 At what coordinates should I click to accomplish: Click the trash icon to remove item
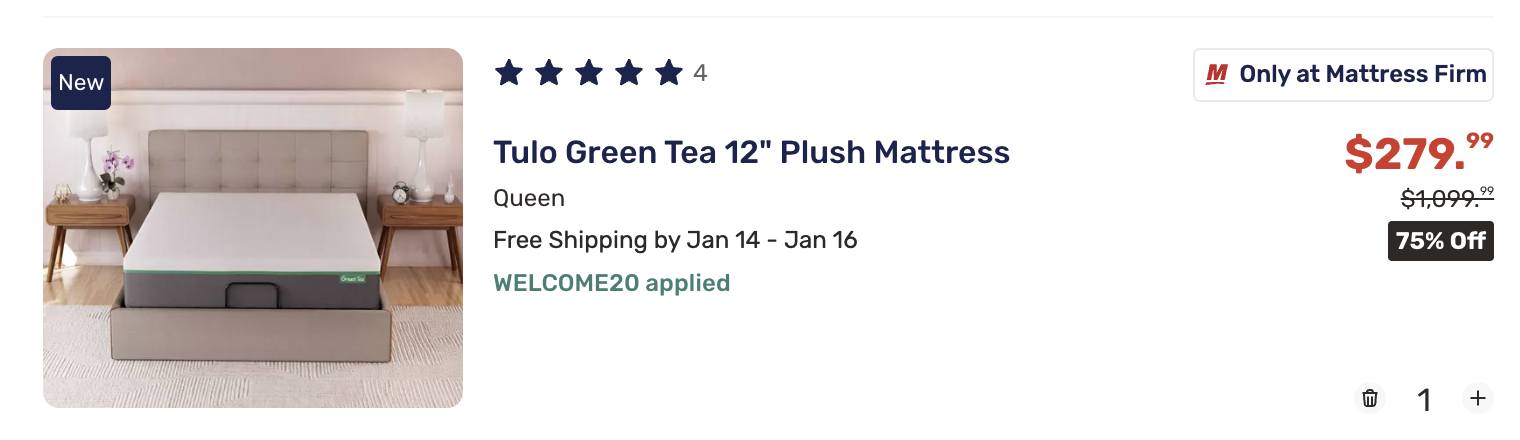tap(1370, 398)
